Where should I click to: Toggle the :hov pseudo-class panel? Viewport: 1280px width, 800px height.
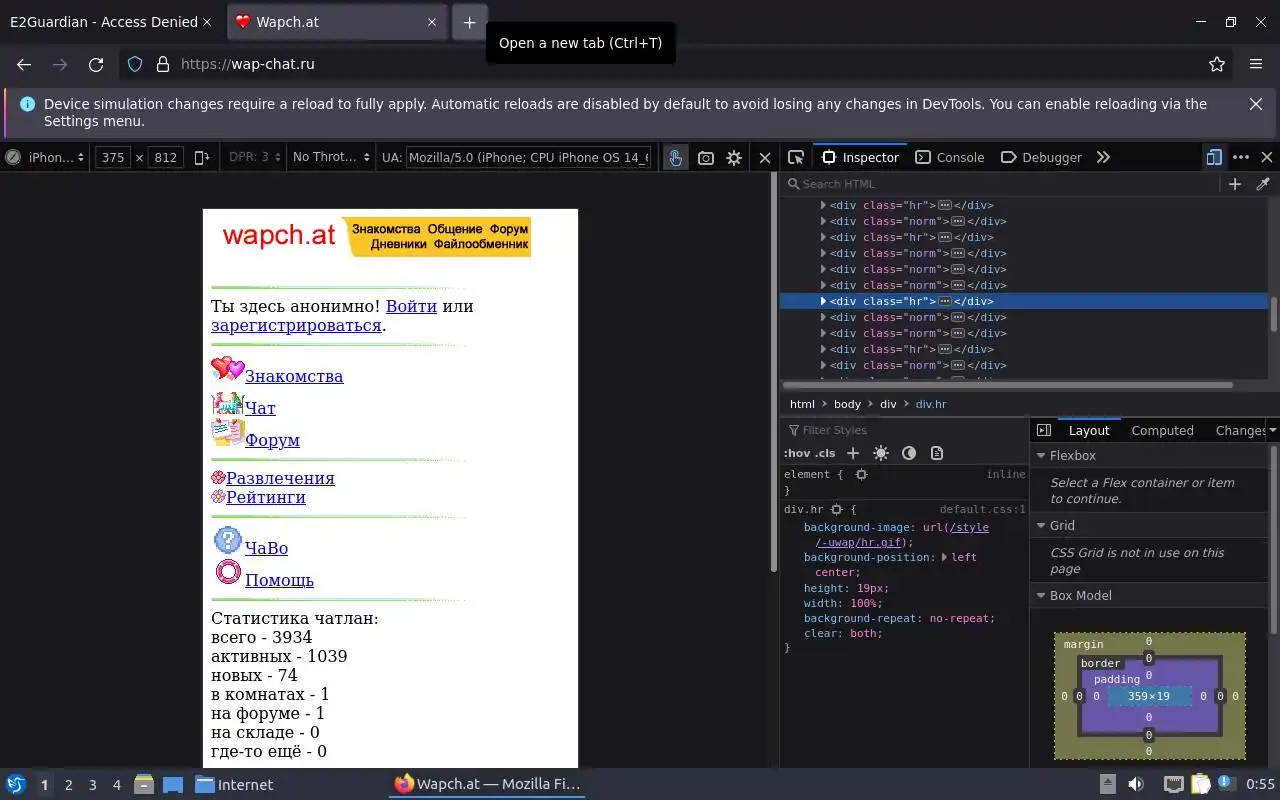(x=796, y=453)
